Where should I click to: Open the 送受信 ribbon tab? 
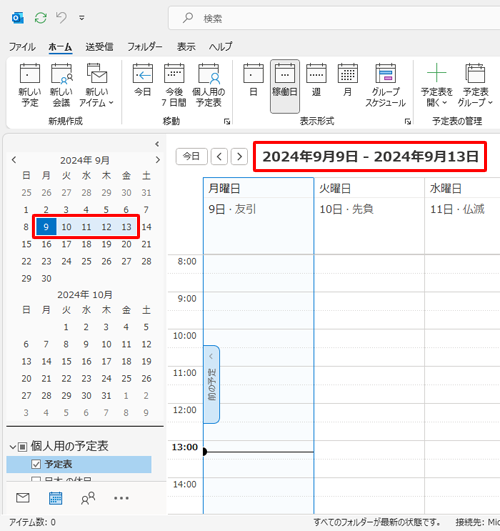click(99, 47)
